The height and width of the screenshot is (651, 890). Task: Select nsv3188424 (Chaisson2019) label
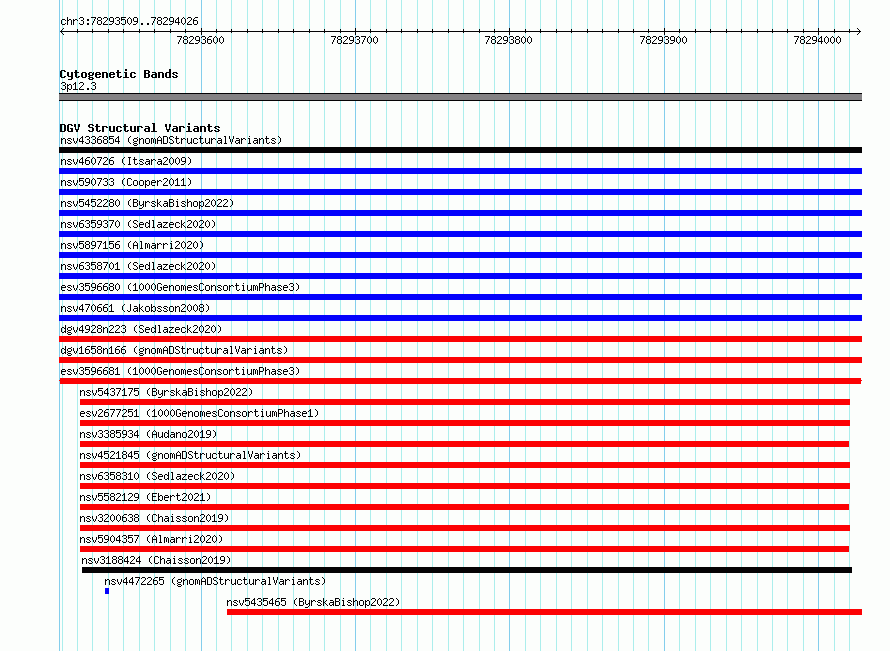[x=156, y=560]
